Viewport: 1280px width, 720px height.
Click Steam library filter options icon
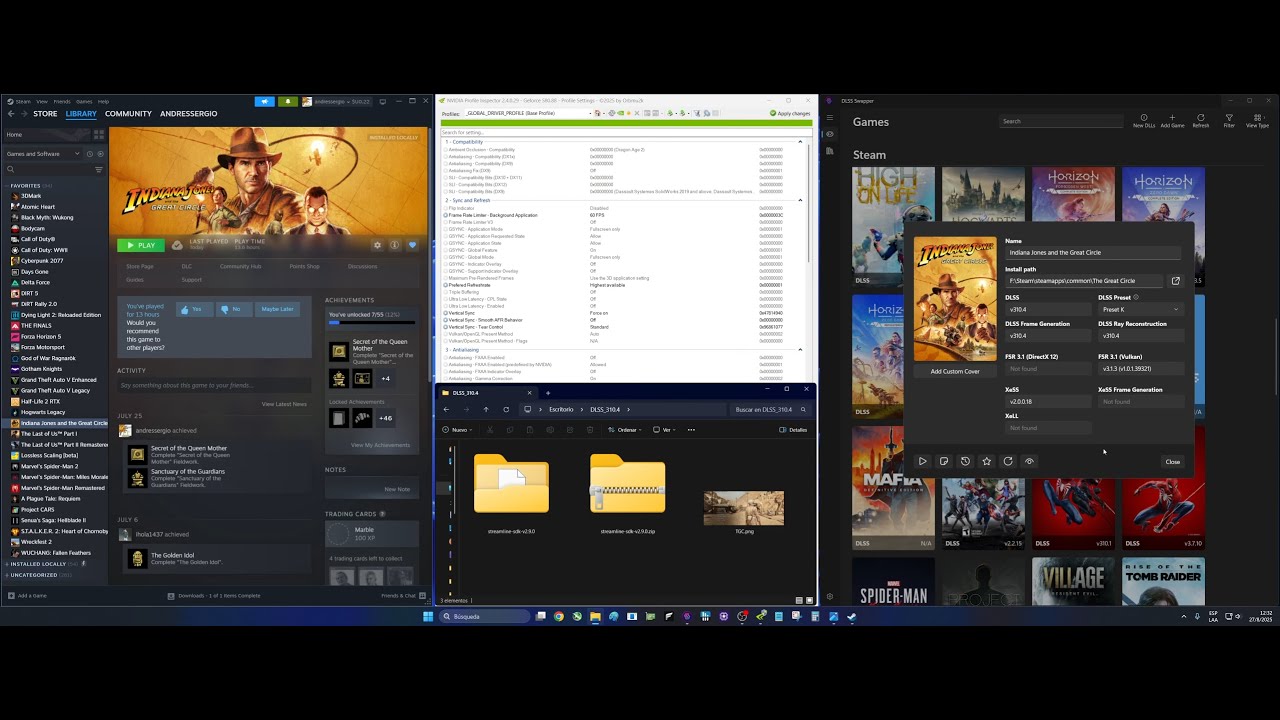pos(98,169)
